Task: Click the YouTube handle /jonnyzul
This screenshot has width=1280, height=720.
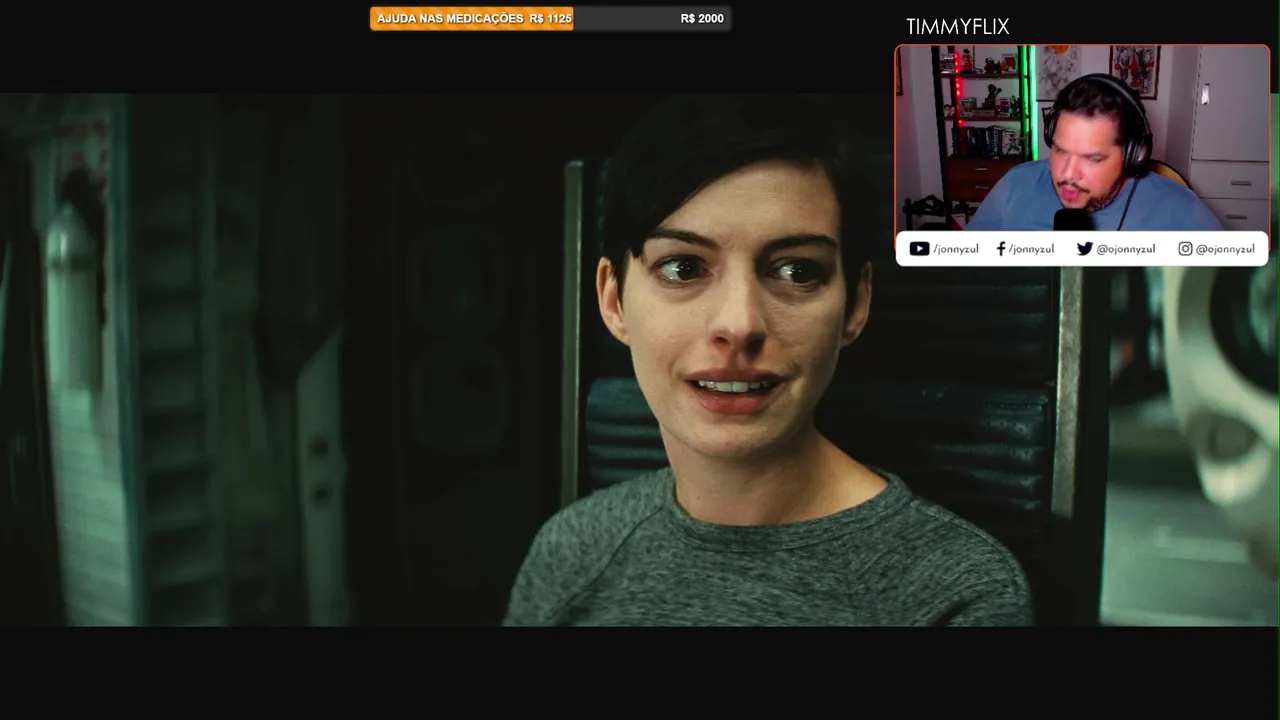Action: point(956,250)
